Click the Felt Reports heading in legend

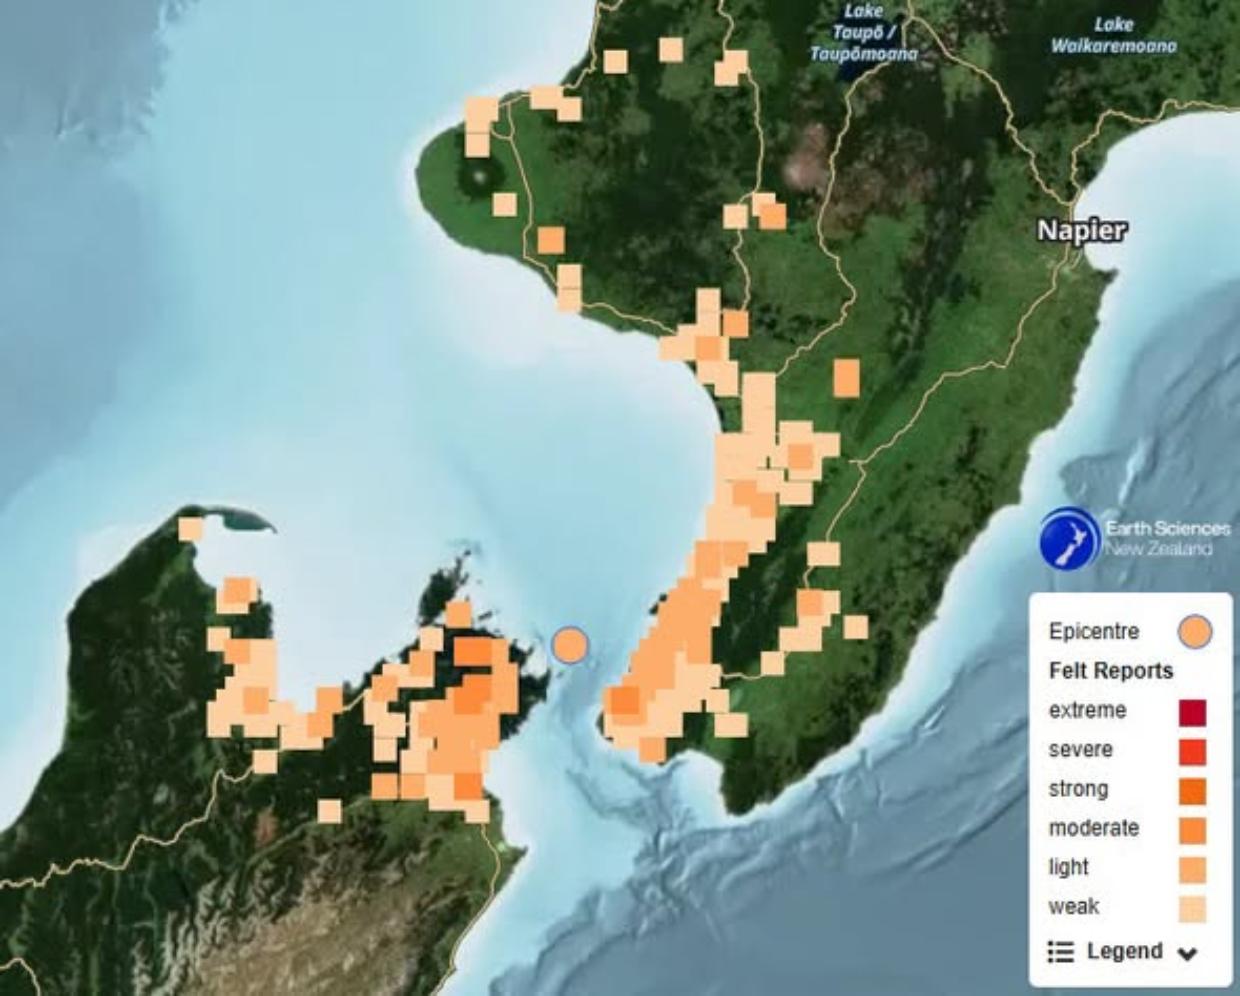(1111, 670)
